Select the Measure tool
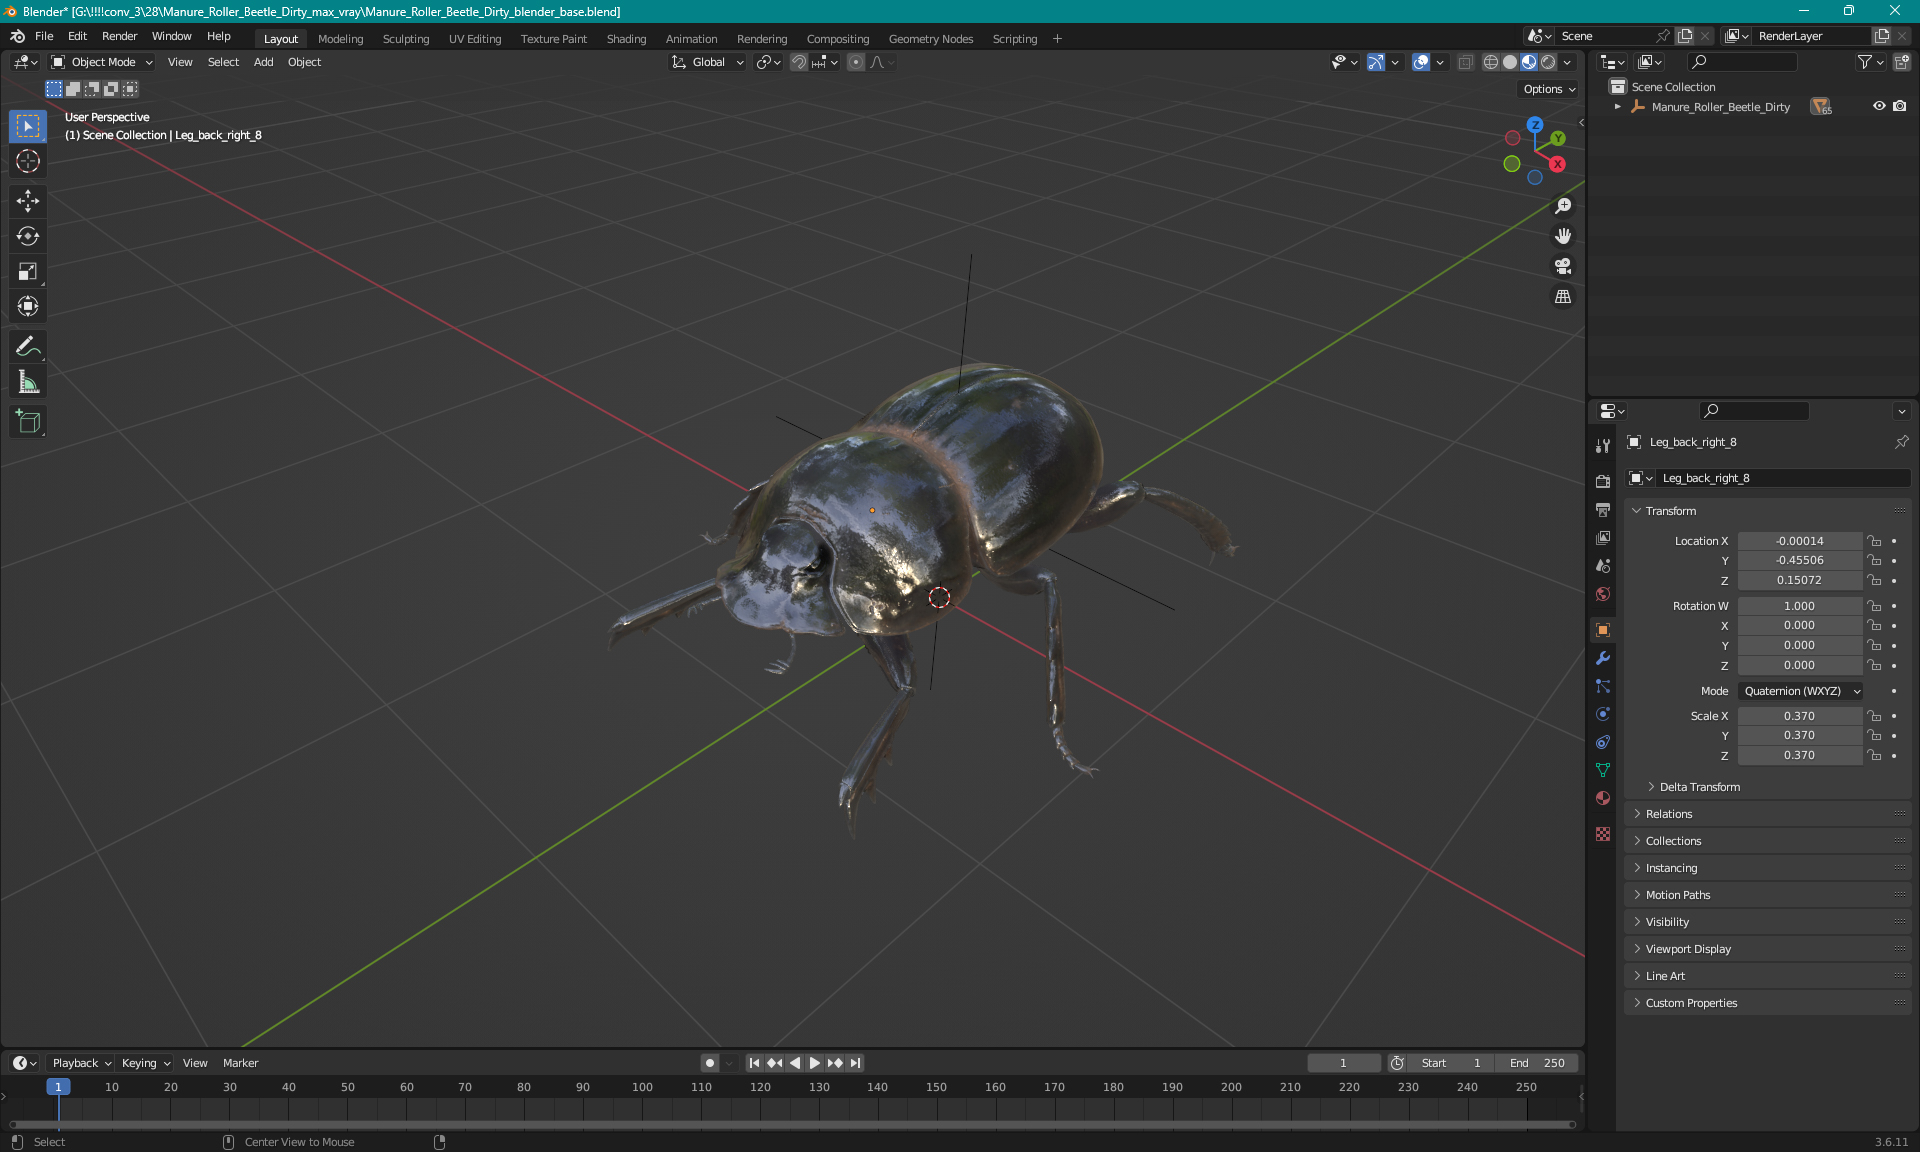 pyautogui.click(x=28, y=381)
